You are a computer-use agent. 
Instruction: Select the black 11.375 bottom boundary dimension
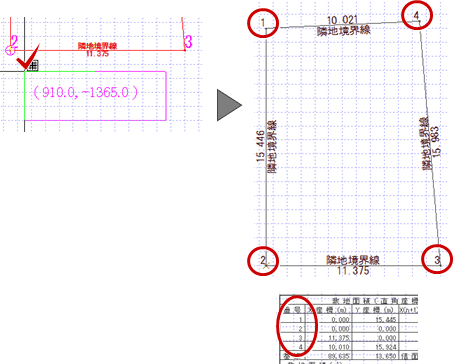[x=353, y=270]
